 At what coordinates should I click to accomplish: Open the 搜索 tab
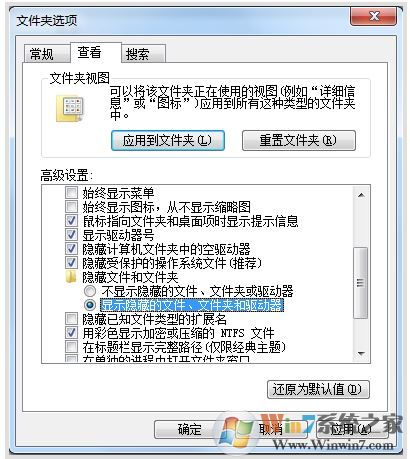pos(137,54)
